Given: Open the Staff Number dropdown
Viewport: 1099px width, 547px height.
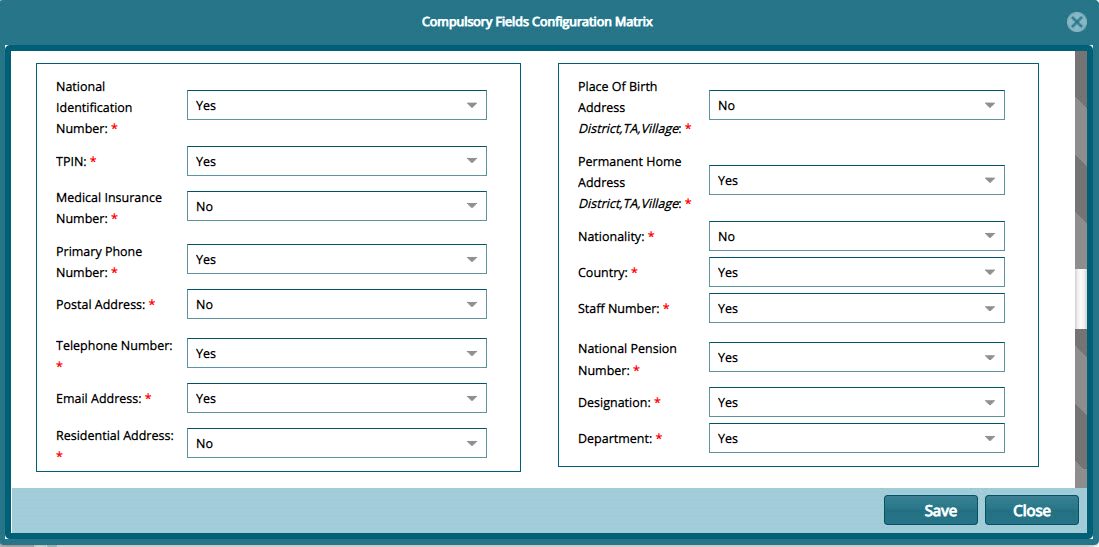Looking at the screenshot, I should [856, 308].
